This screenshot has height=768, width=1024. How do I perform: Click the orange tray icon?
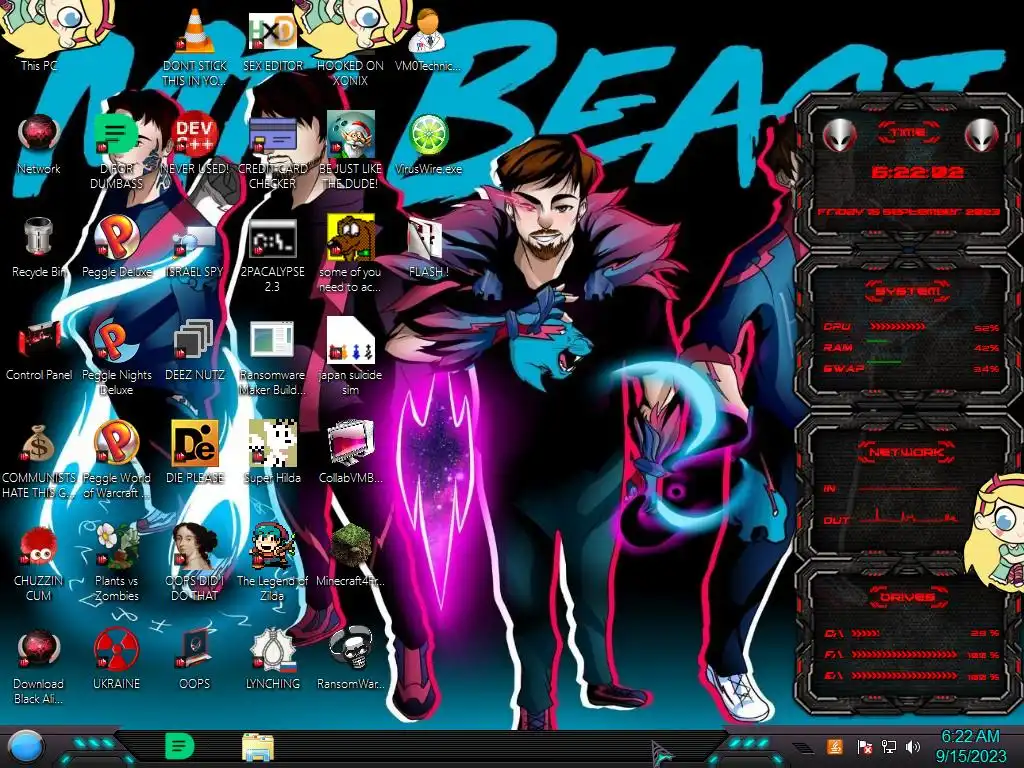834,746
